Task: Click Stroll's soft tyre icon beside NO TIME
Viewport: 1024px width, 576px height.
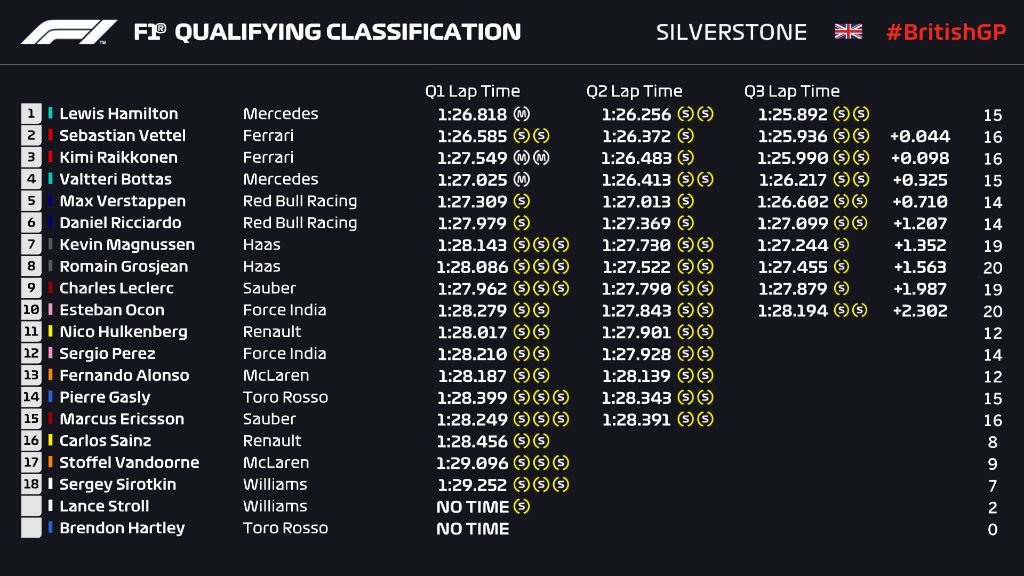Action: click(x=520, y=507)
